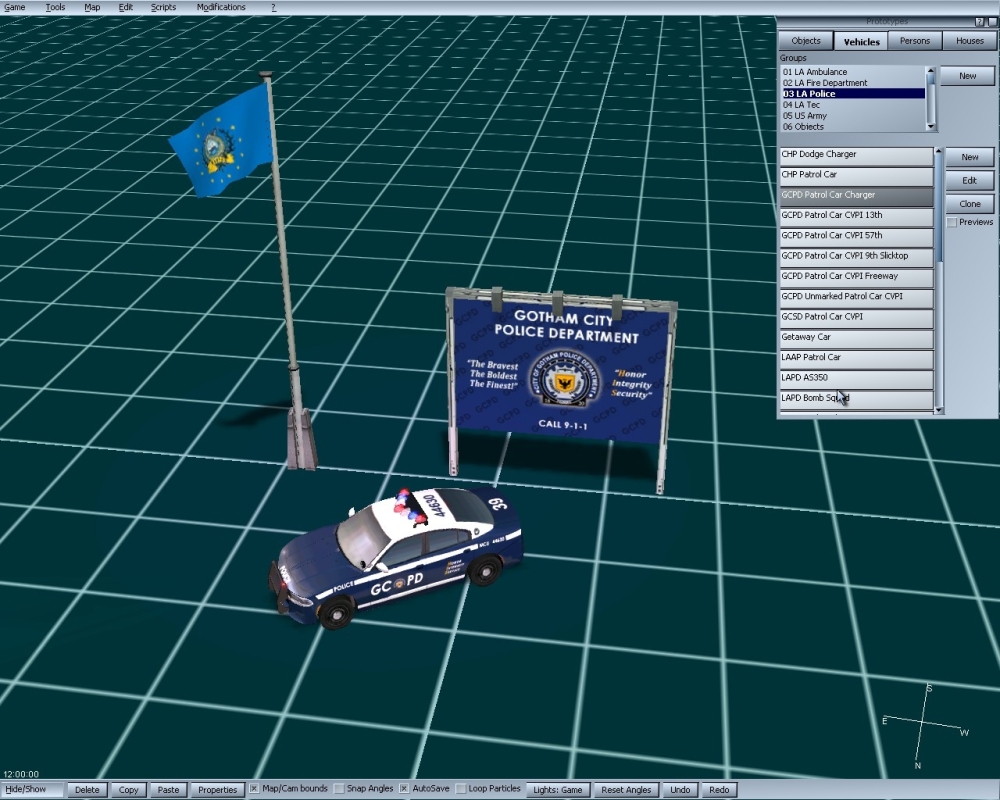
Task: Select the LAPD AS350 prototype
Action: tap(856, 379)
